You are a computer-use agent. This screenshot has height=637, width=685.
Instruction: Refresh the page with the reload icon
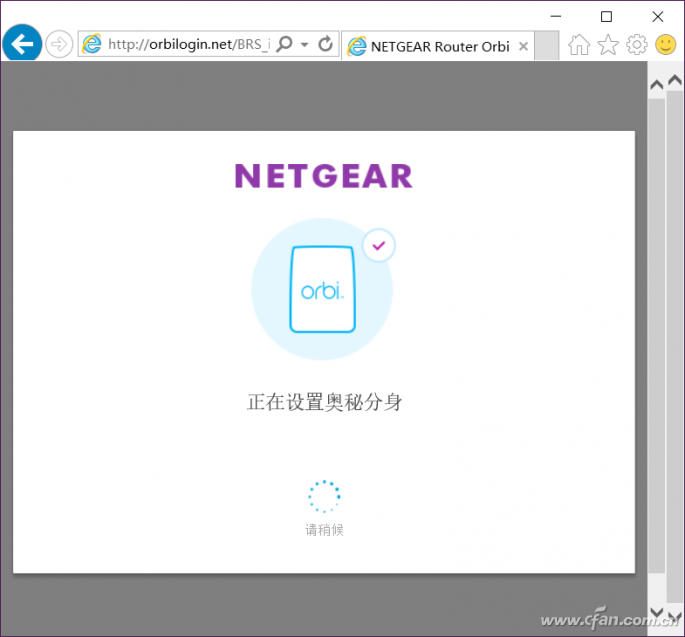click(x=325, y=44)
